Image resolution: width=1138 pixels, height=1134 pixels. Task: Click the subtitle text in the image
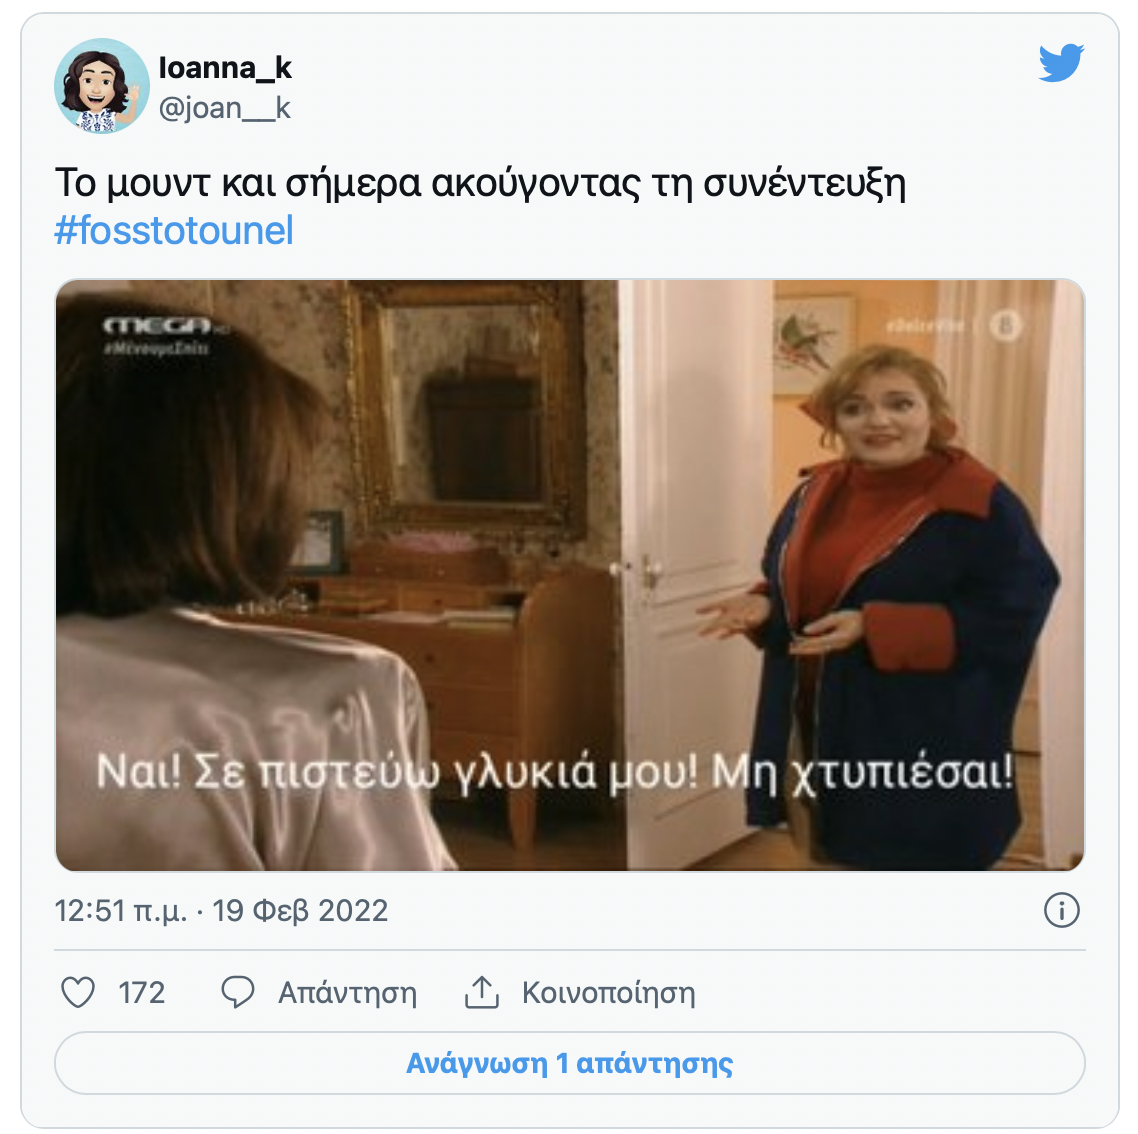pos(555,772)
